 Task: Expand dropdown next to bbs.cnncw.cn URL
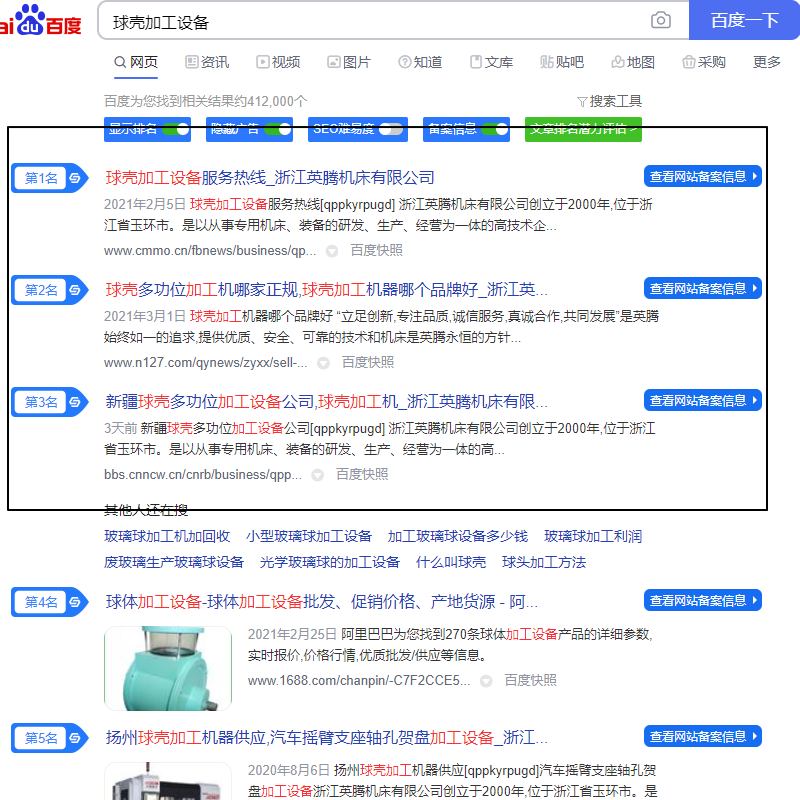pyautogui.click(x=317, y=476)
